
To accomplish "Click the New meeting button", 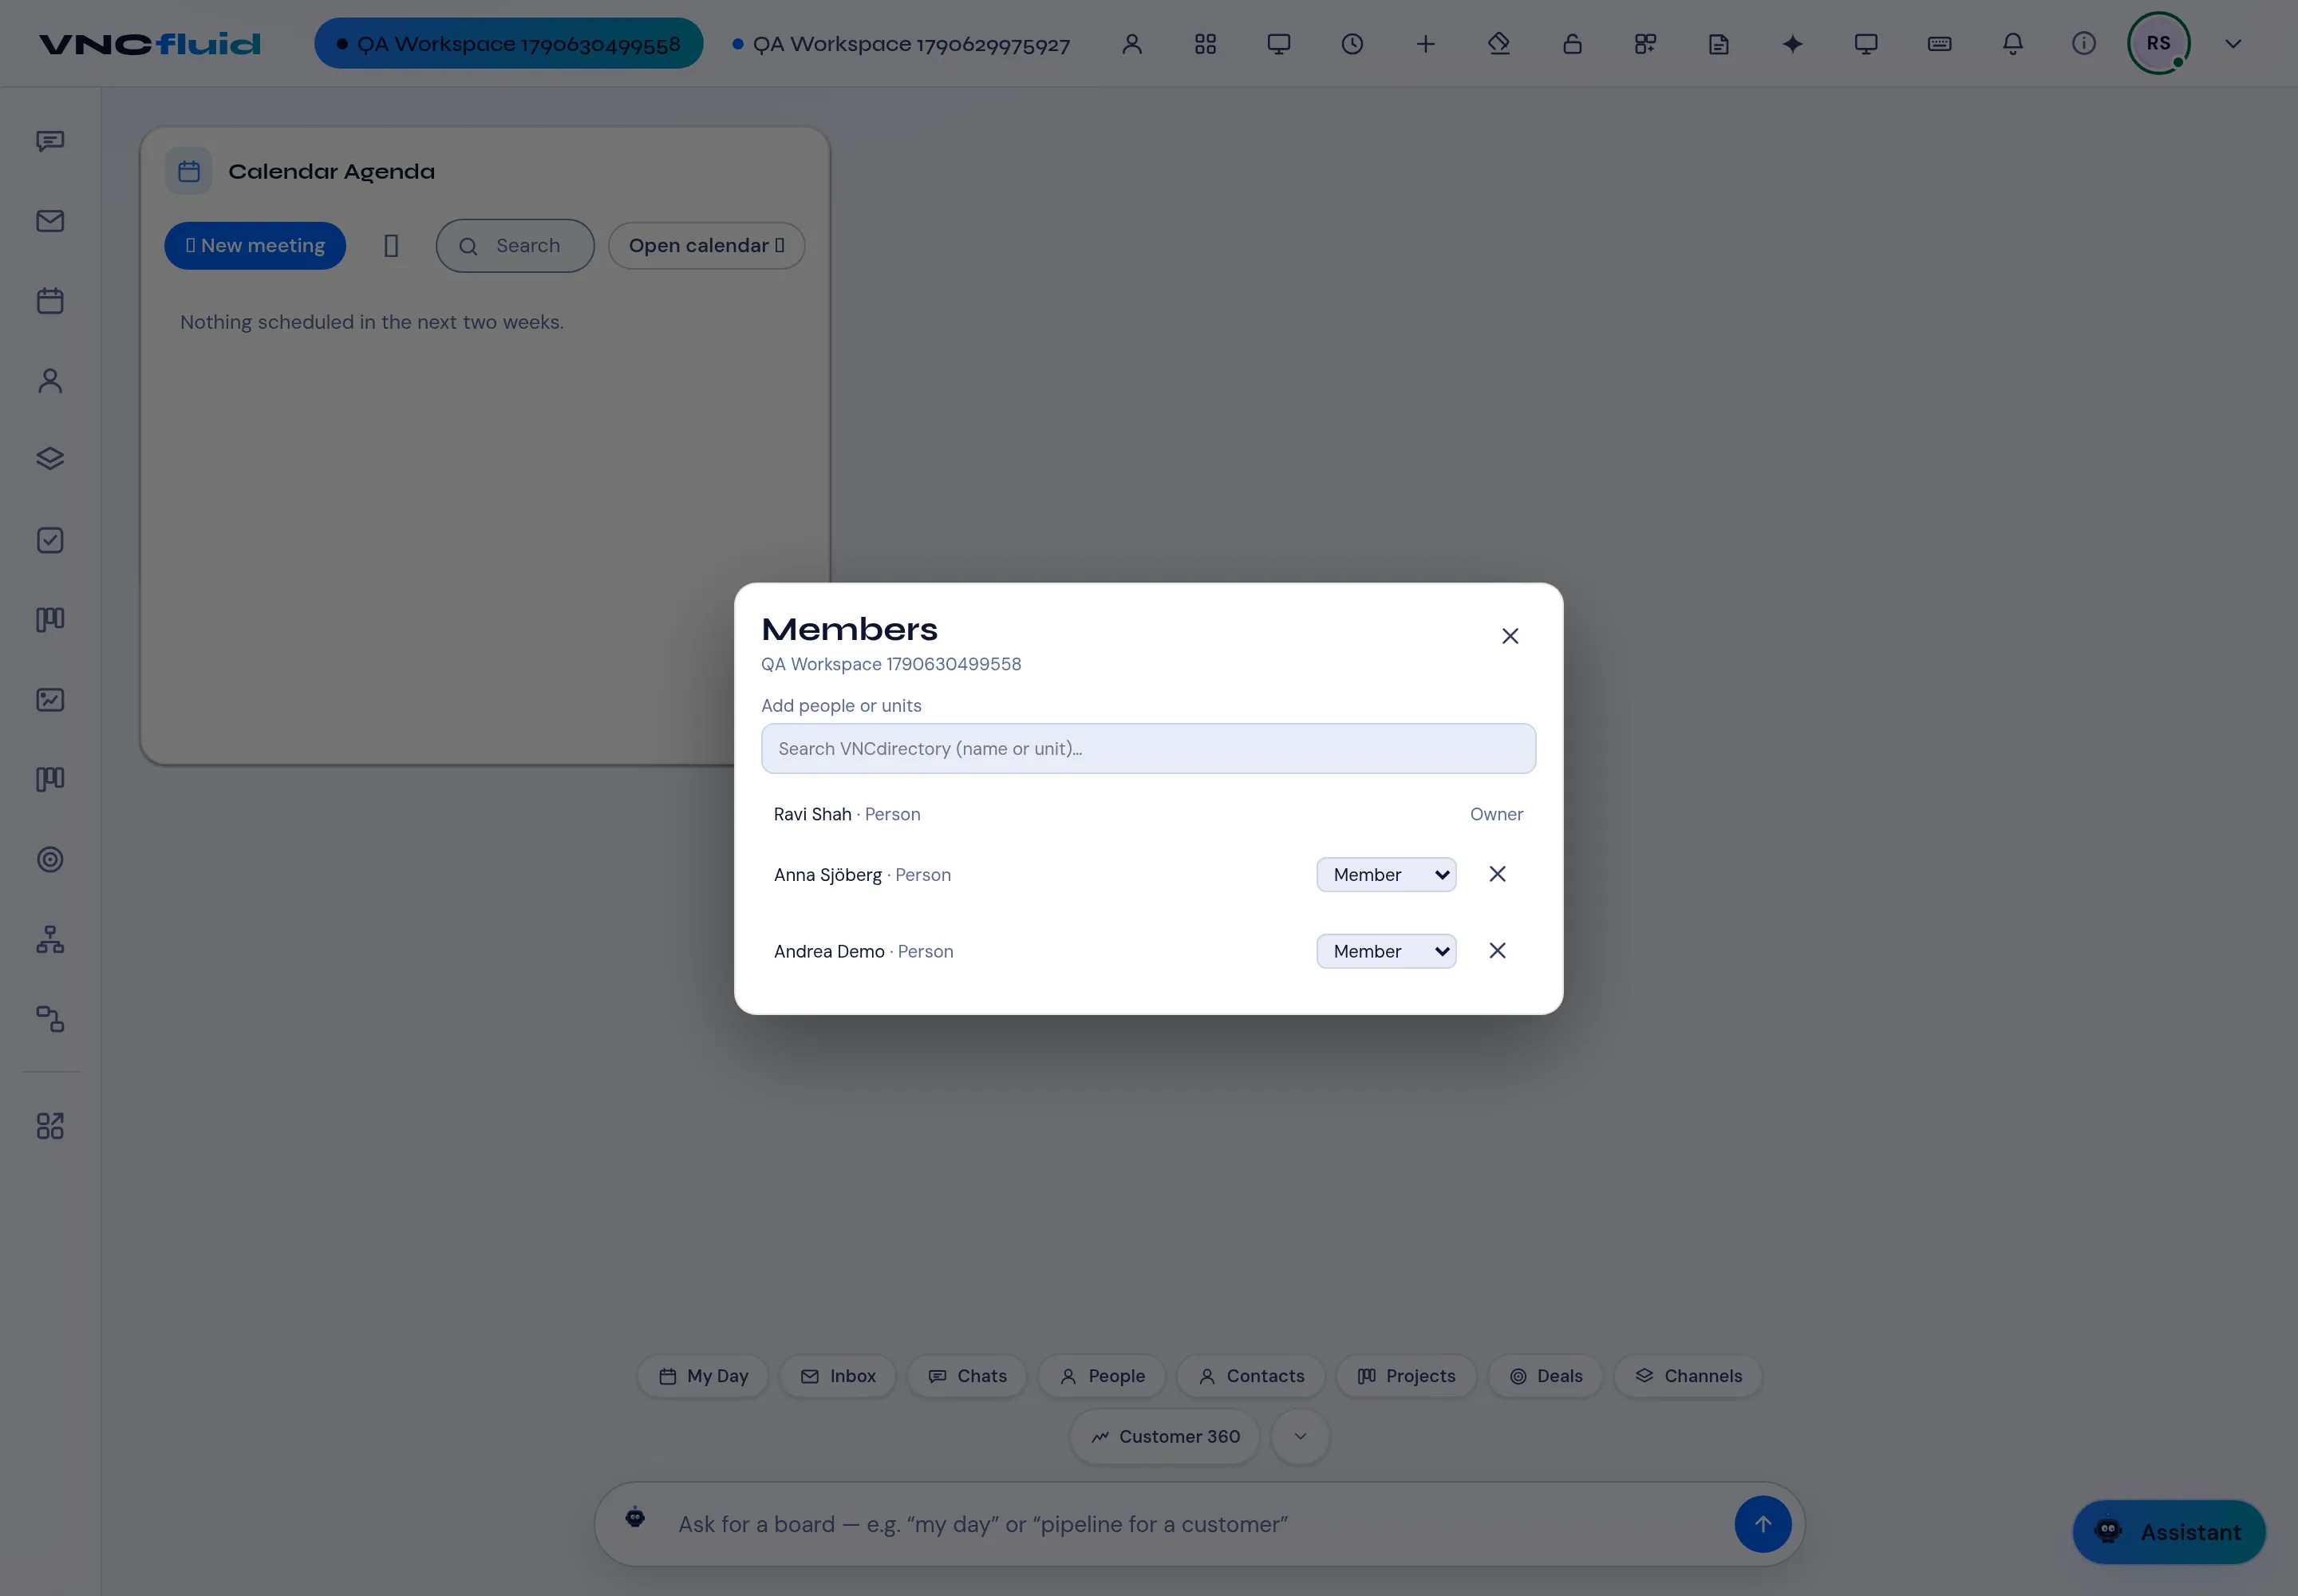I will pos(255,246).
